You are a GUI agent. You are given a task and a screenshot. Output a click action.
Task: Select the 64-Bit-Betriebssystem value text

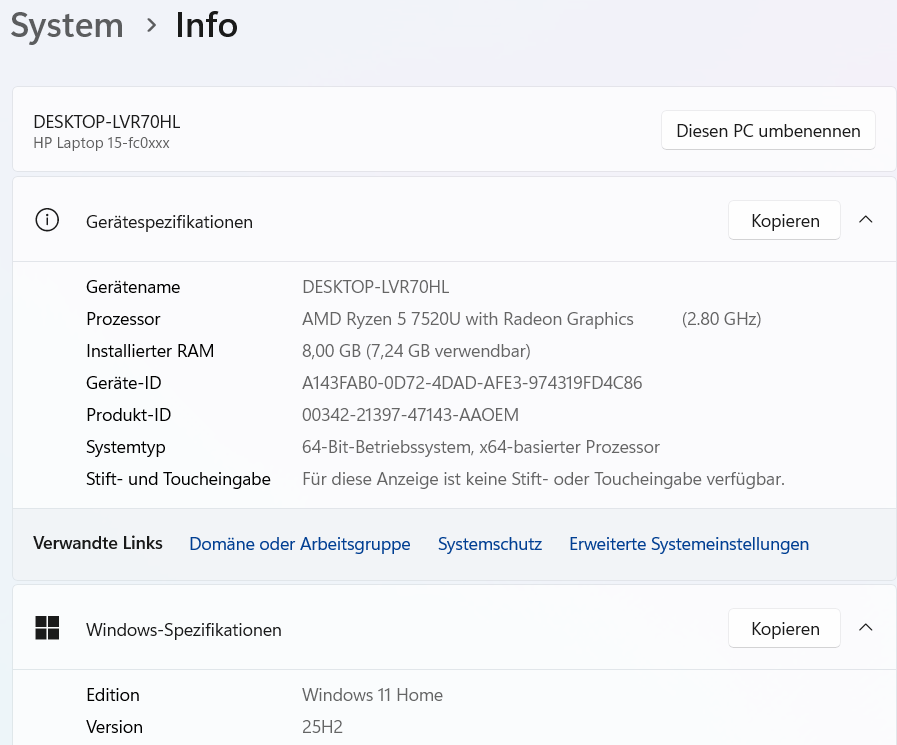click(x=481, y=447)
